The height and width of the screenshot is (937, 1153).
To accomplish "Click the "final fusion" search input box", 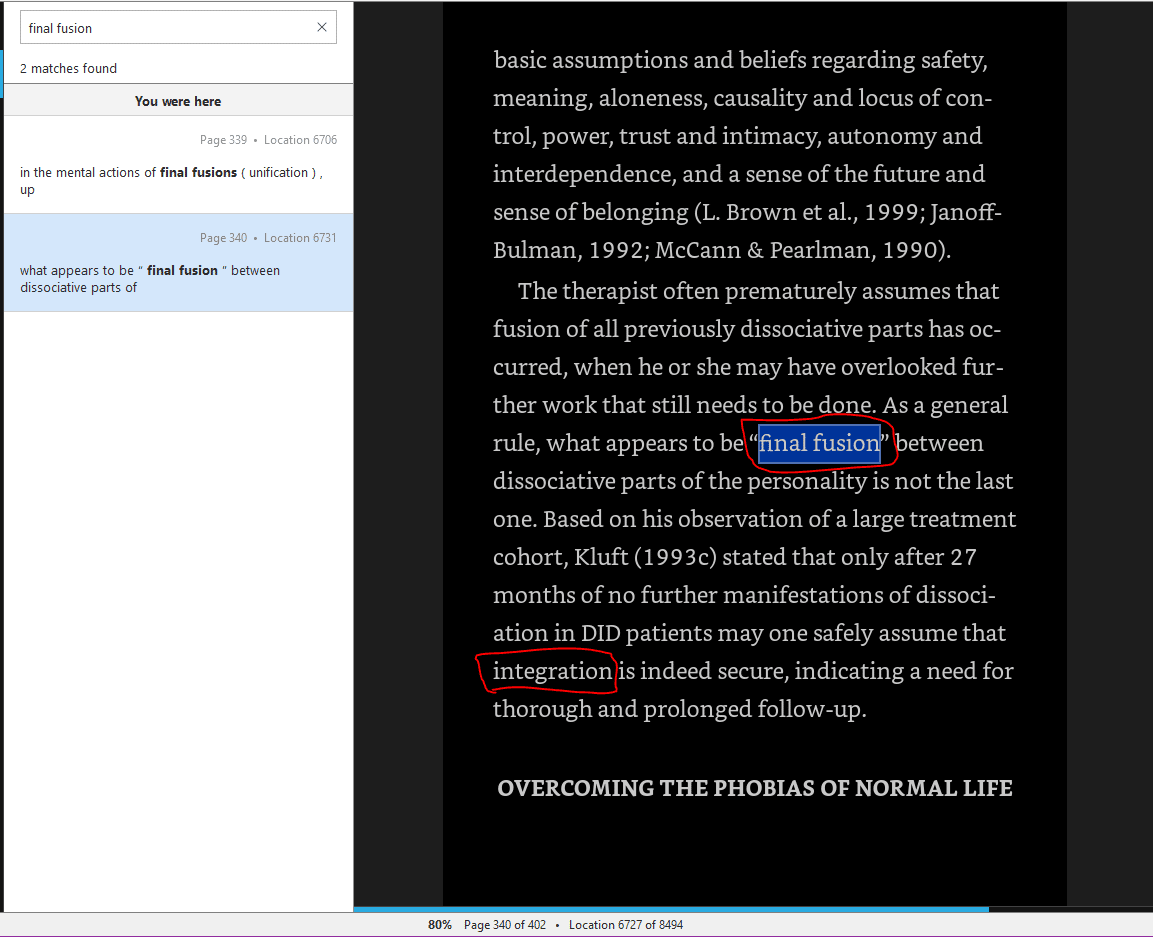I will click(165, 28).
